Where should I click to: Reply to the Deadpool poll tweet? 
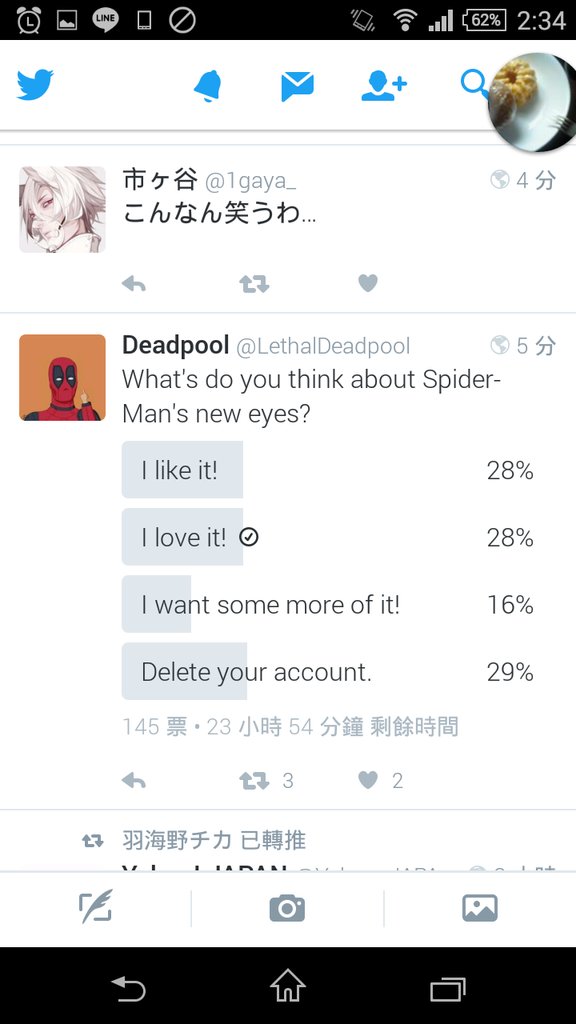tap(134, 780)
